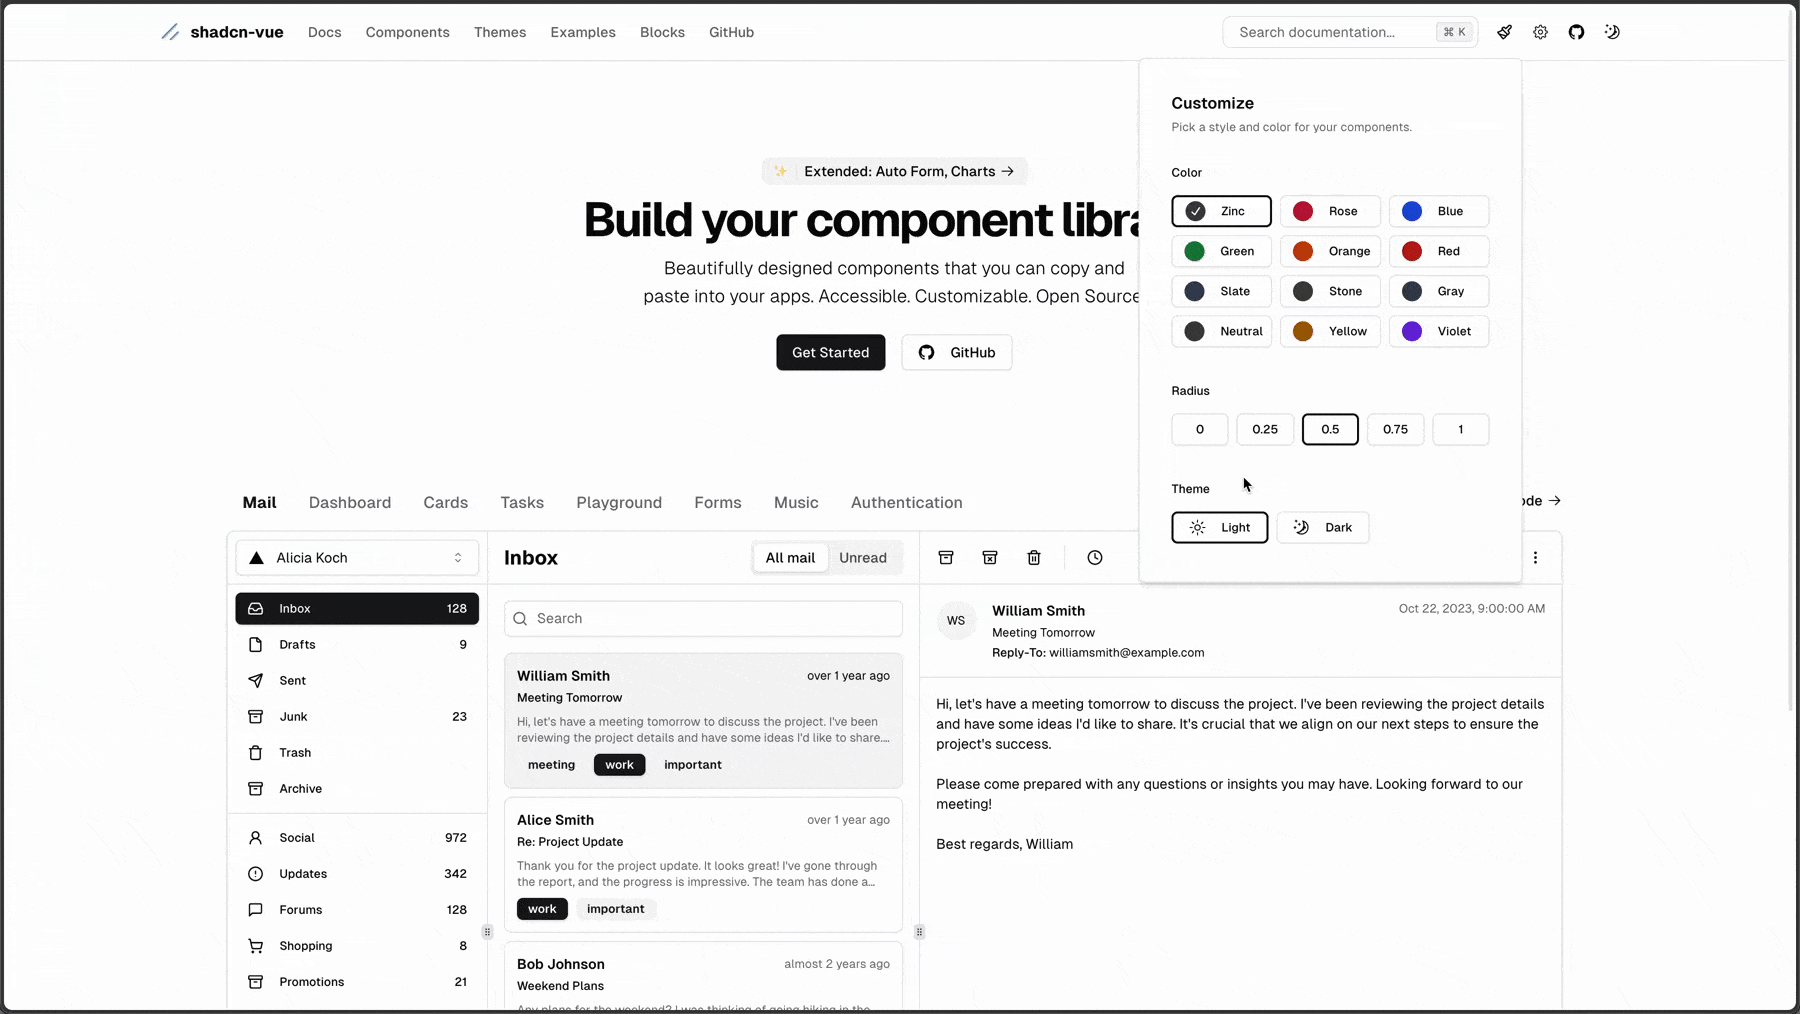Pick the Violet color theme
Image resolution: width=1800 pixels, height=1014 pixels.
pyautogui.click(x=1439, y=331)
